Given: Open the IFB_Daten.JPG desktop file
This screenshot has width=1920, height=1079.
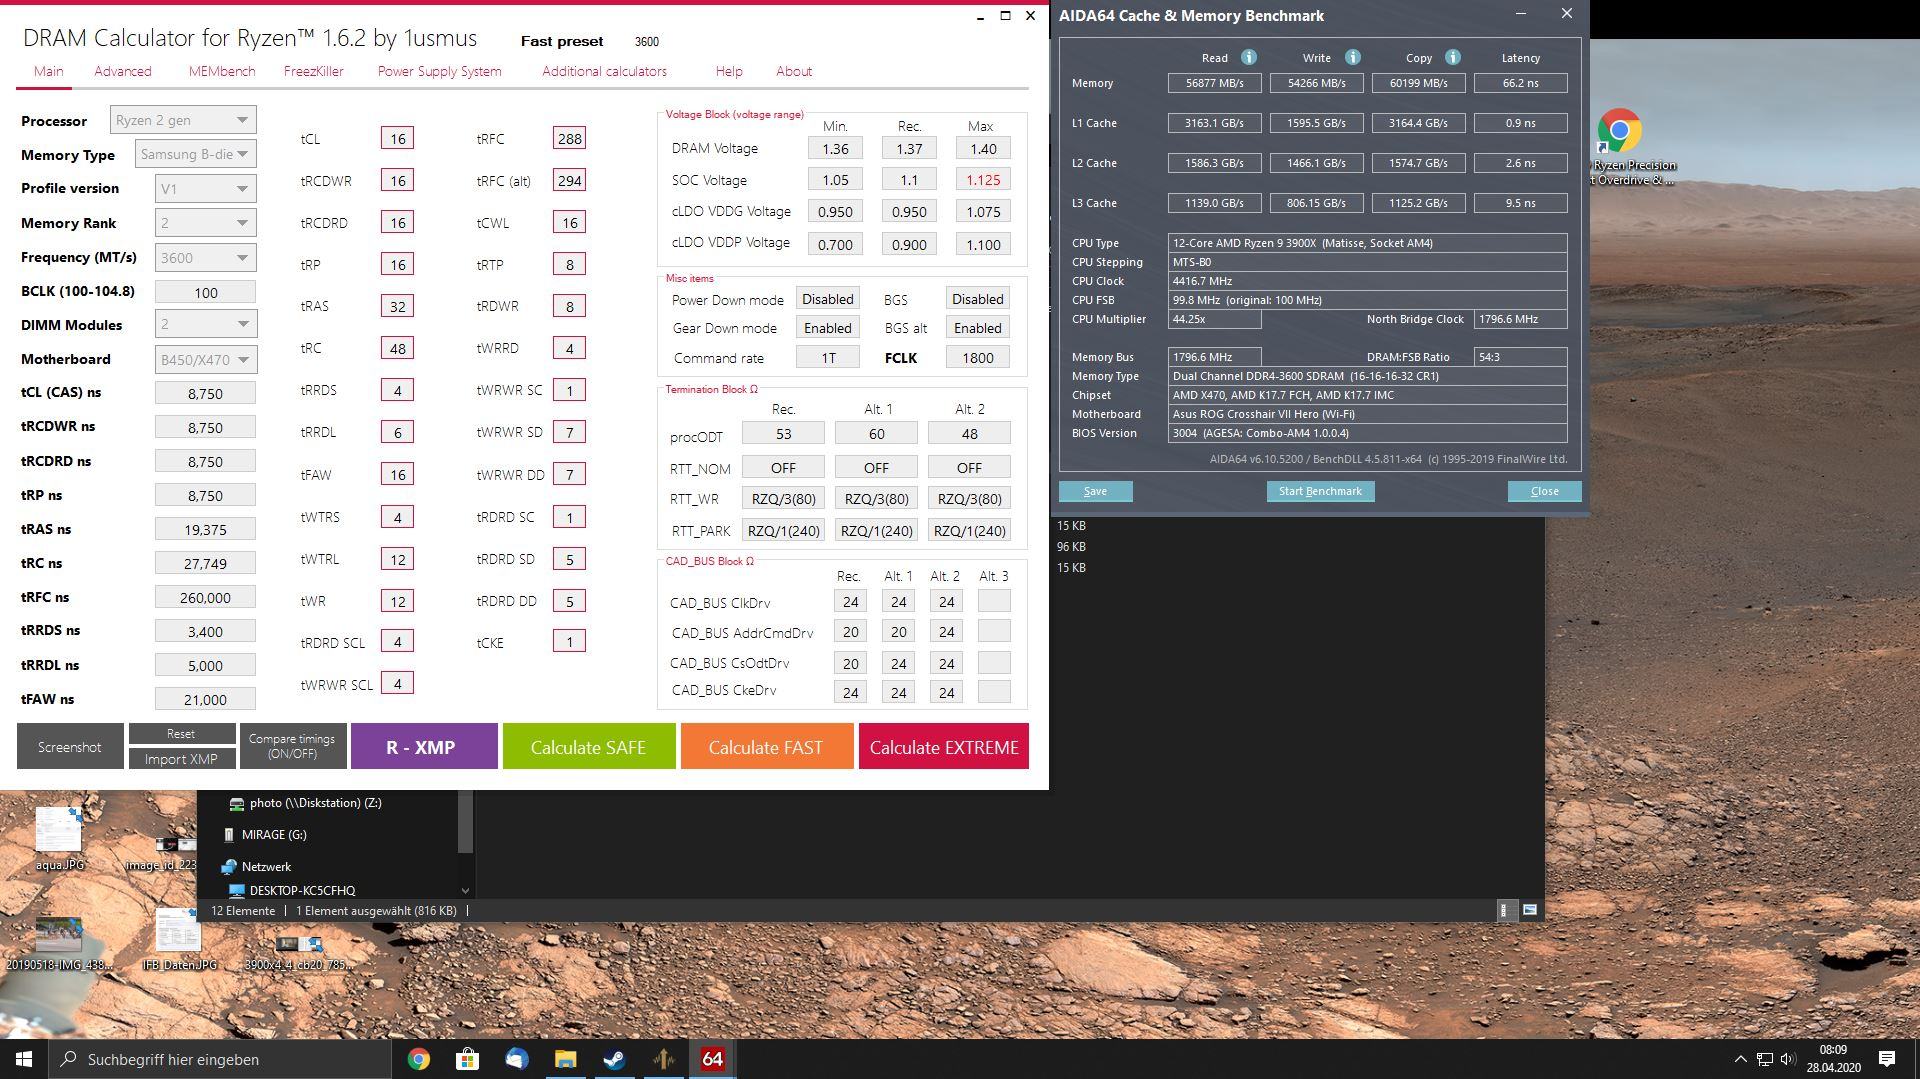Looking at the screenshot, I should pyautogui.click(x=179, y=939).
